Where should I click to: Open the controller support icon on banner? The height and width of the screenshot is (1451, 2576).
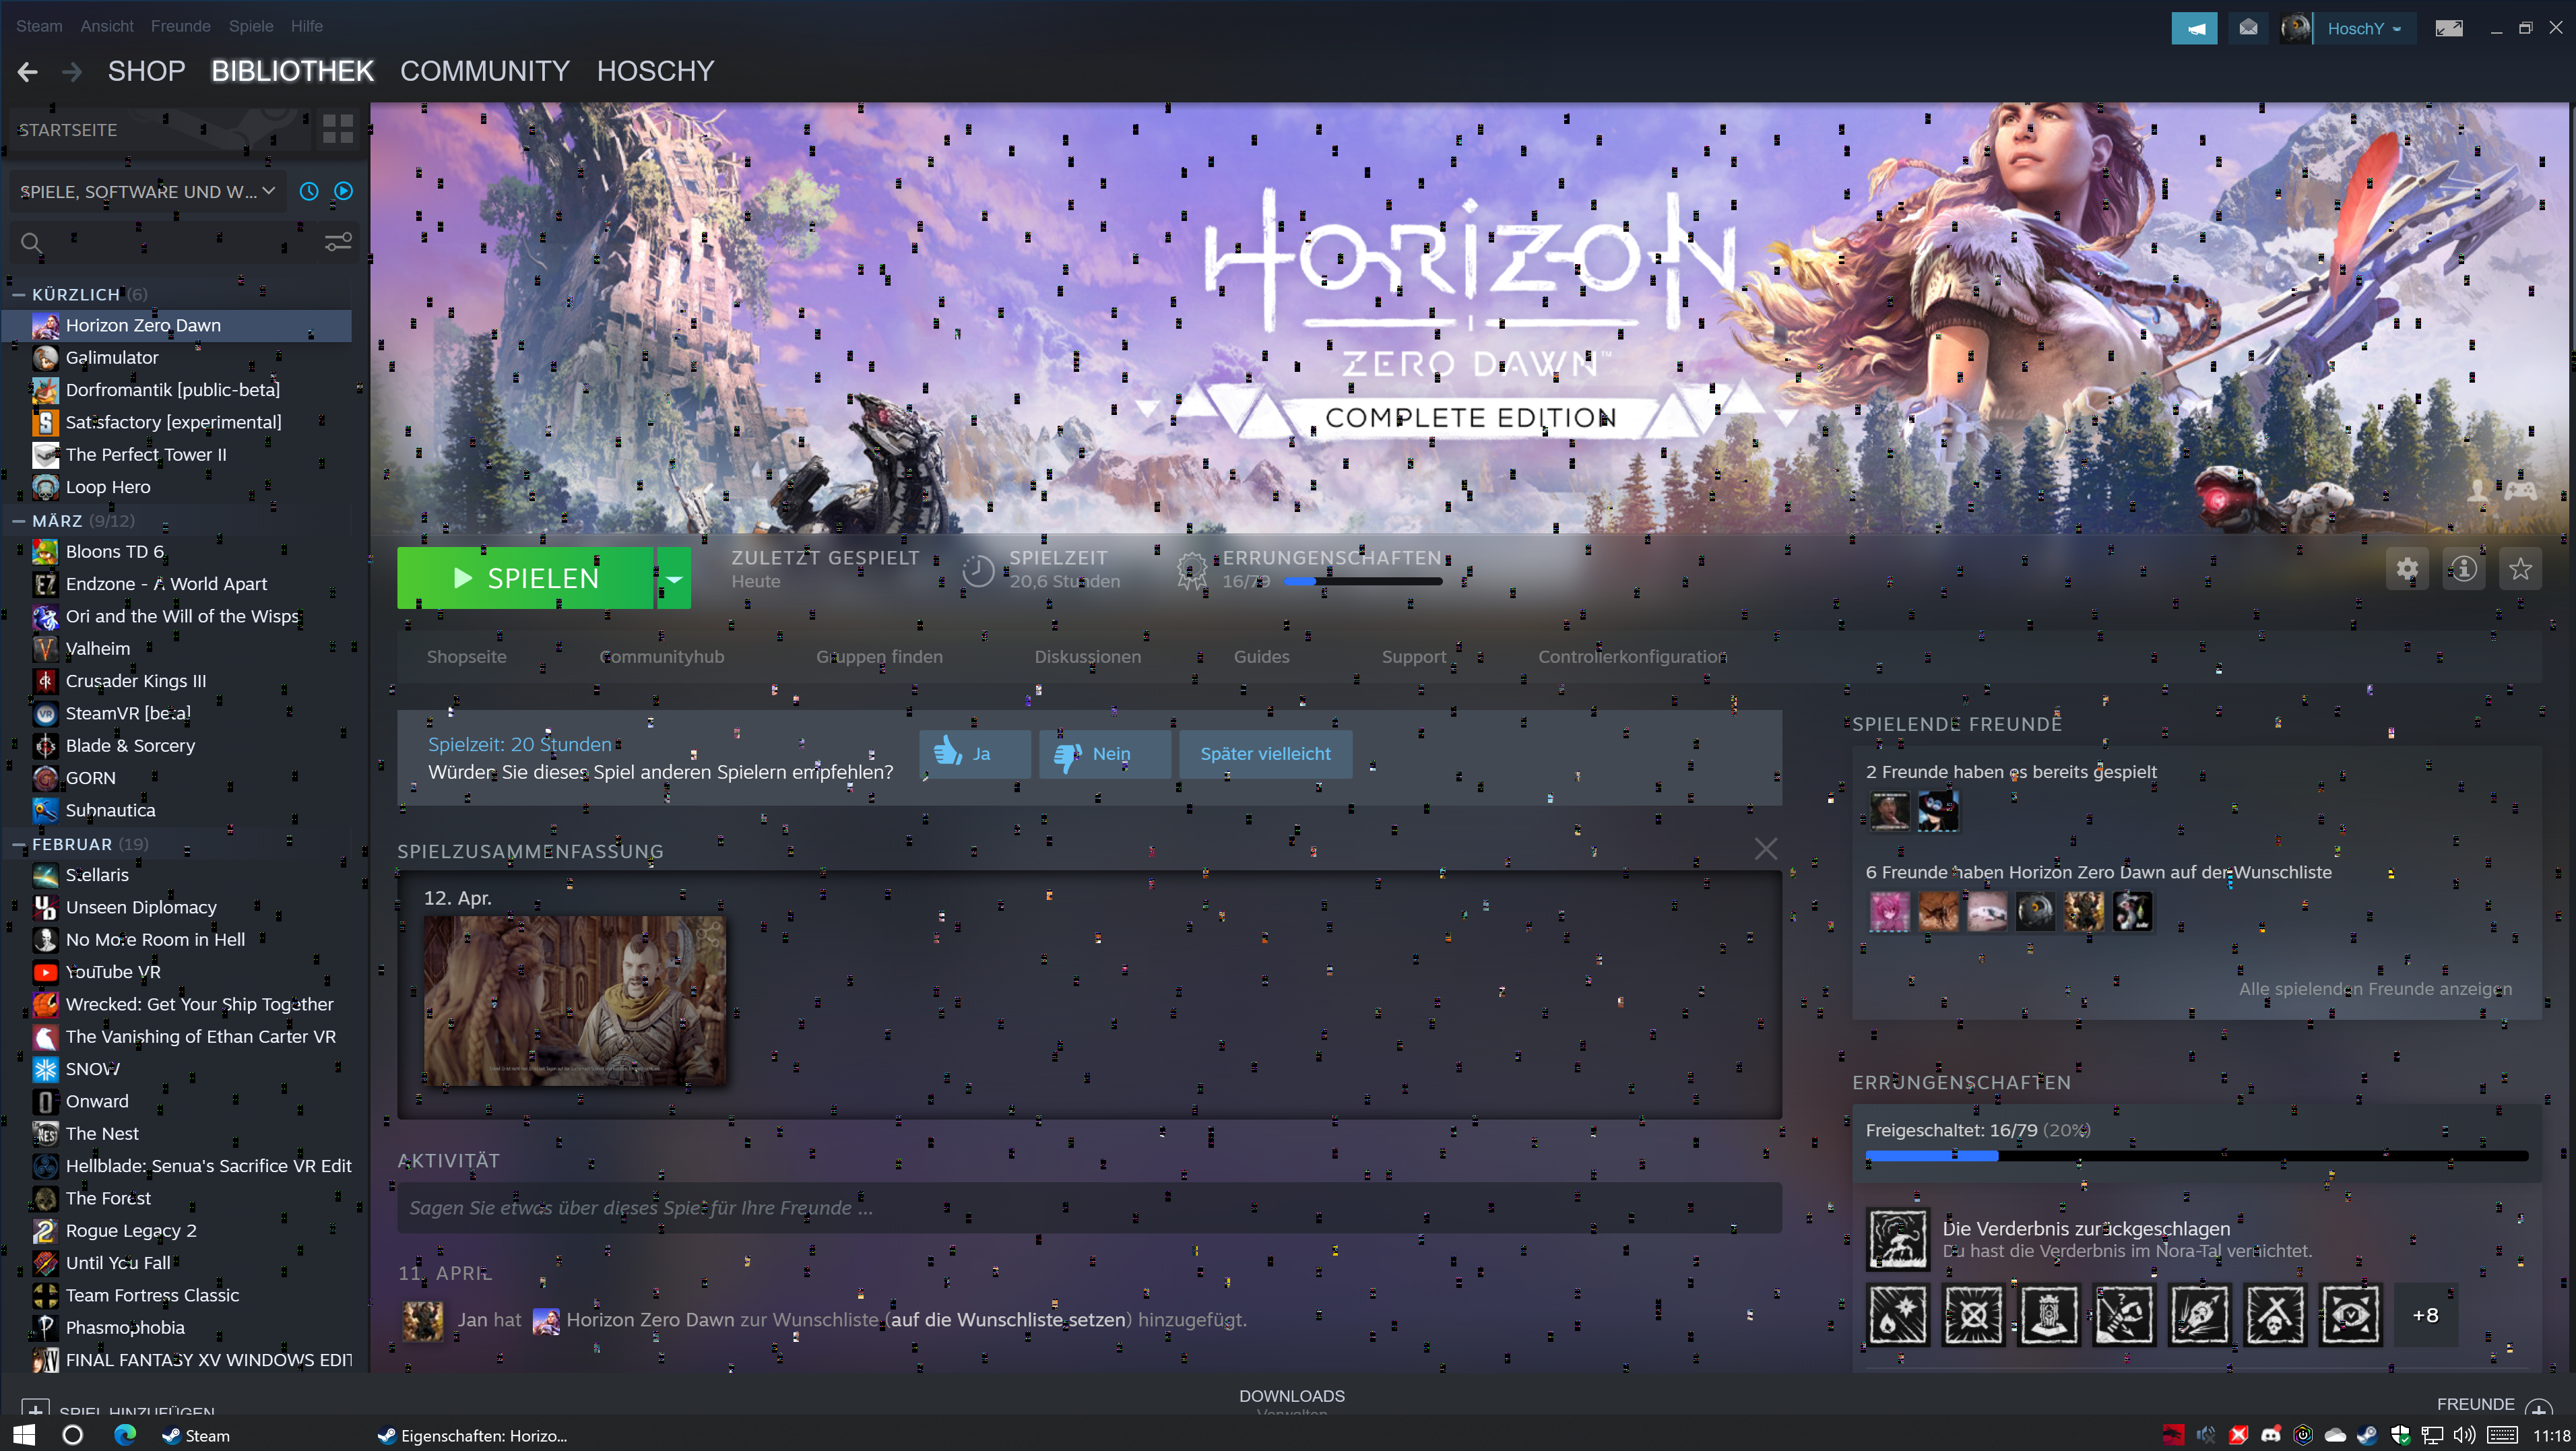2520,490
